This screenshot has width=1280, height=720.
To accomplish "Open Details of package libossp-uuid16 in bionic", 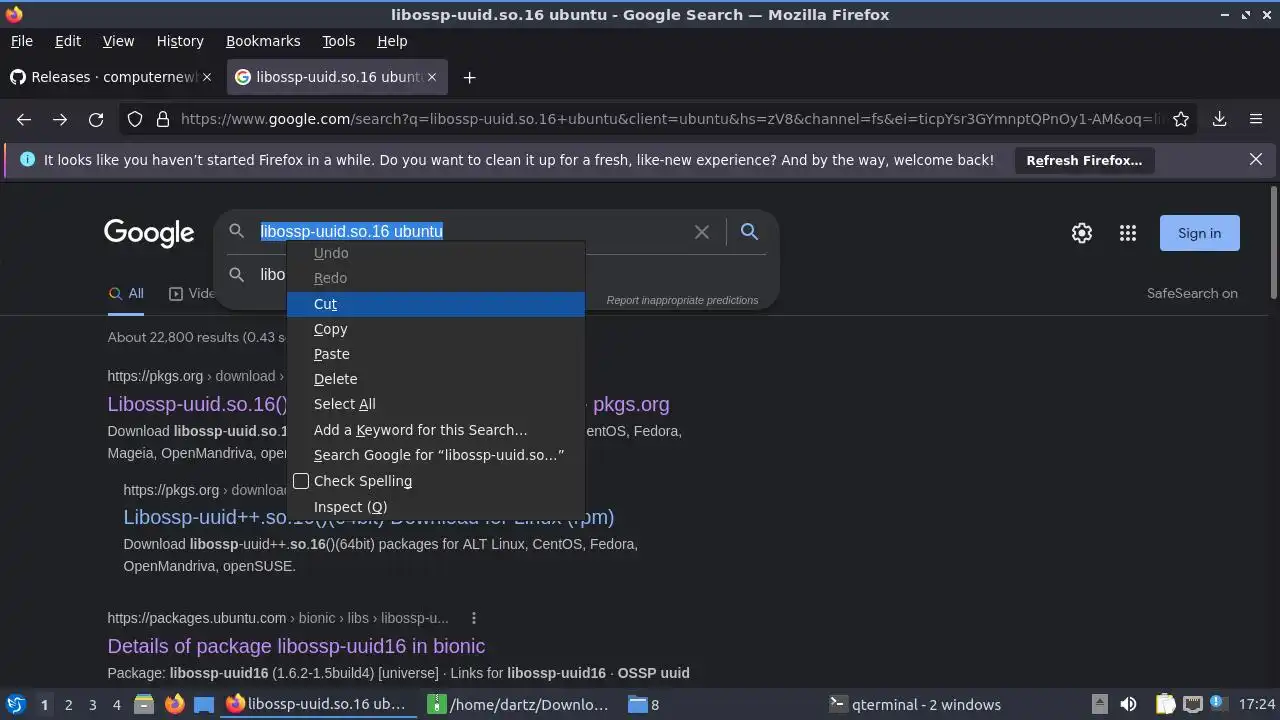I will [x=296, y=646].
